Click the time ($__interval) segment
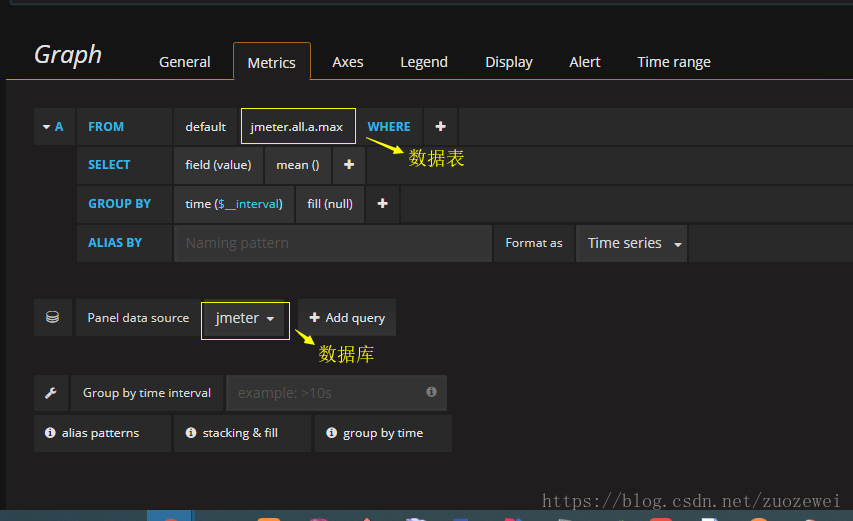Screen dimensions: 853x521 click(x=234, y=204)
